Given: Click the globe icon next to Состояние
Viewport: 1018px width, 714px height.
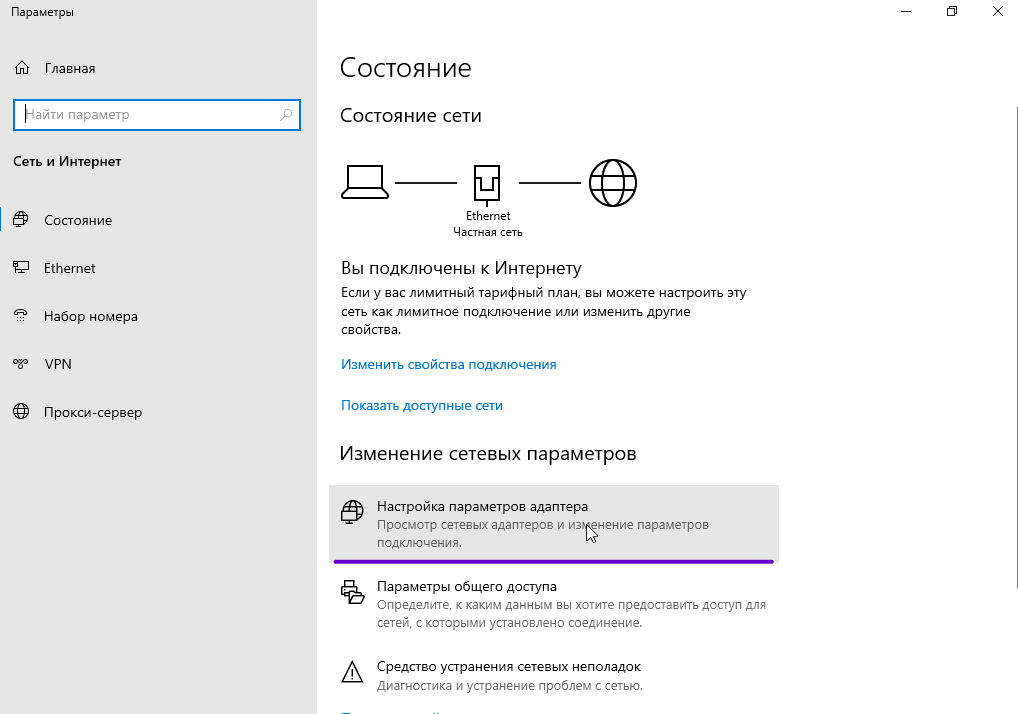Looking at the screenshot, I should point(22,220).
